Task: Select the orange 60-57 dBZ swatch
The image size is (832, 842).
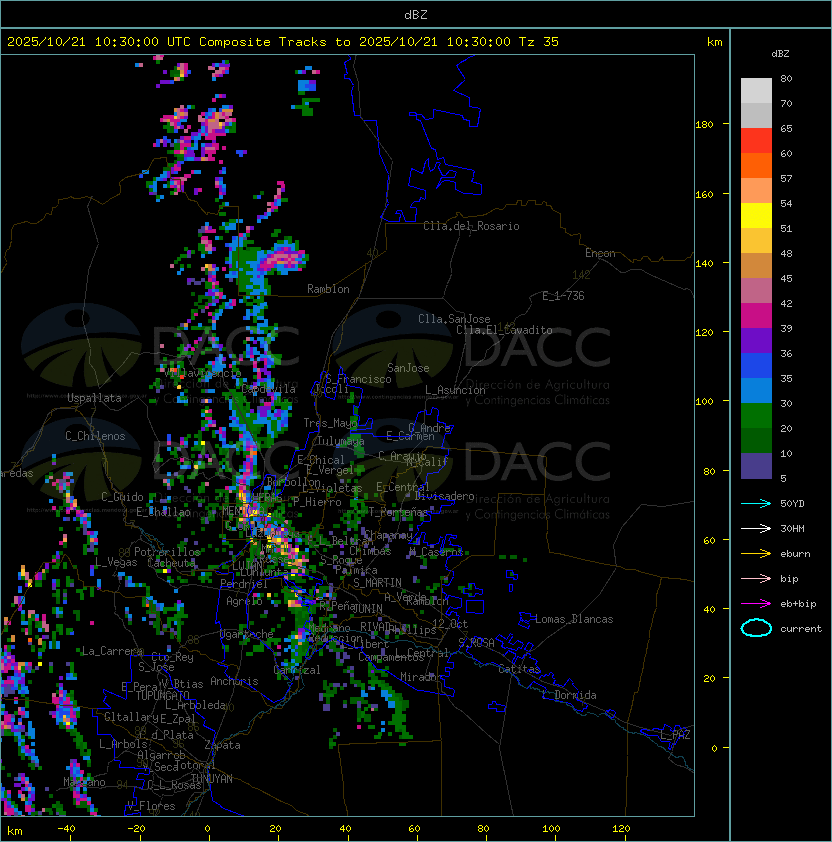Action: click(x=756, y=165)
